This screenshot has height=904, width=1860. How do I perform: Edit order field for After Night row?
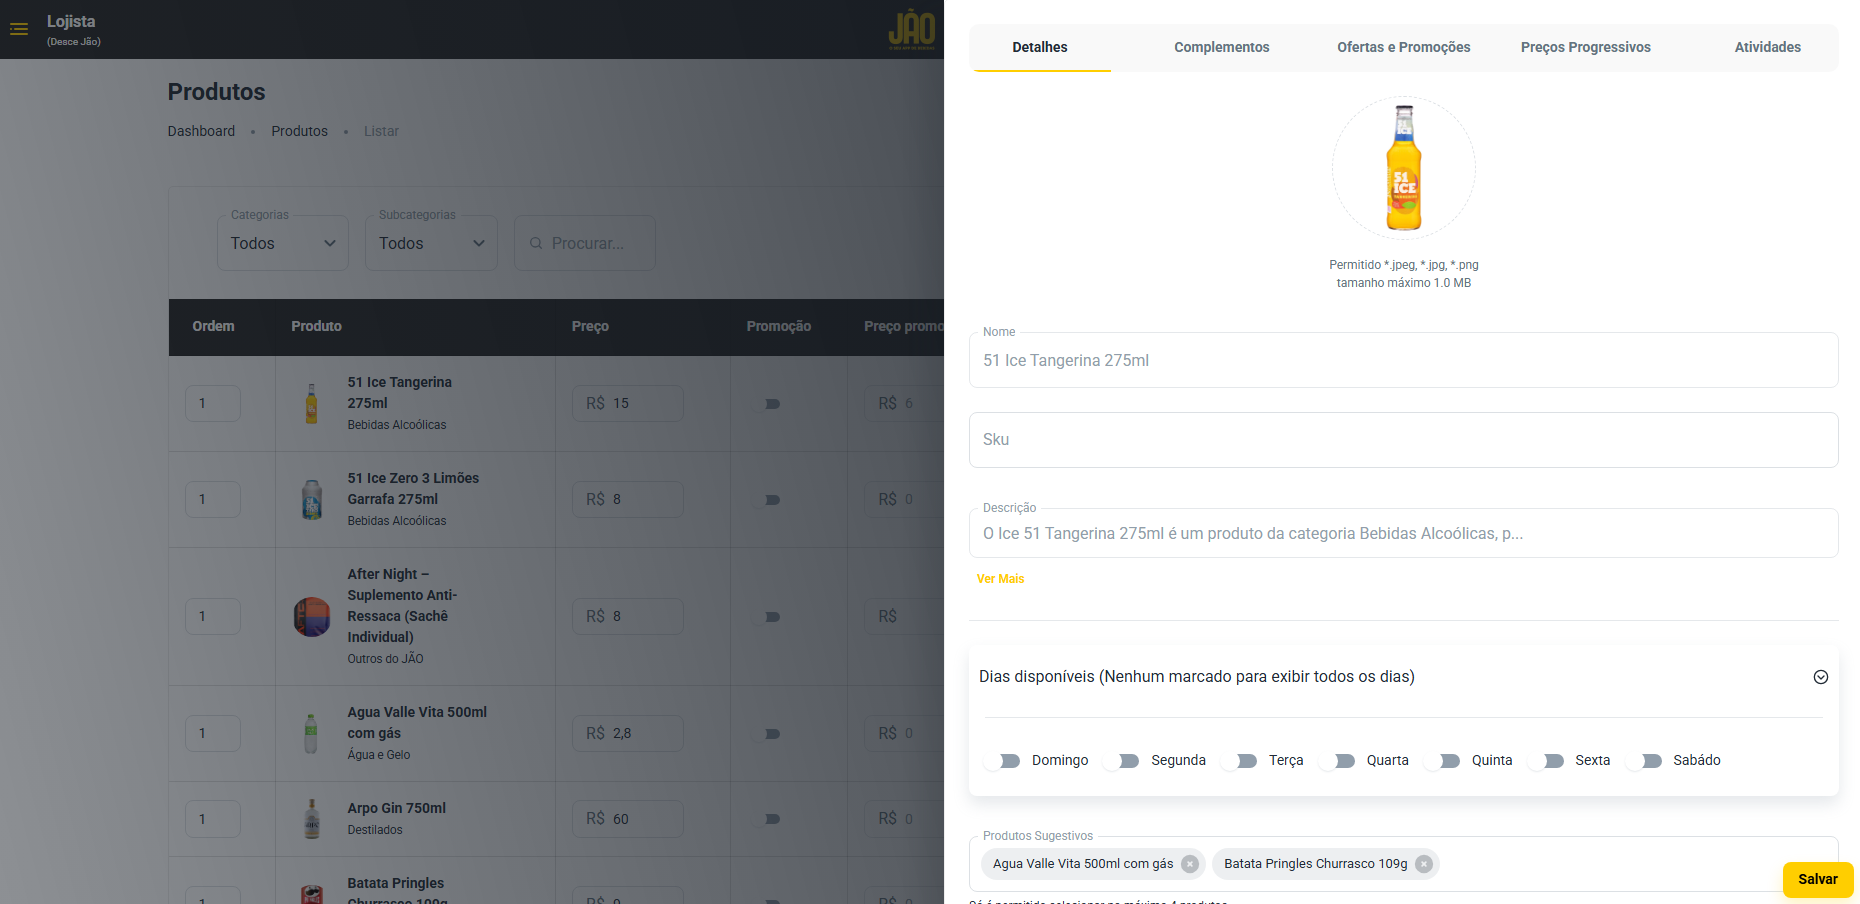pyautogui.click(x=213, y=617)
